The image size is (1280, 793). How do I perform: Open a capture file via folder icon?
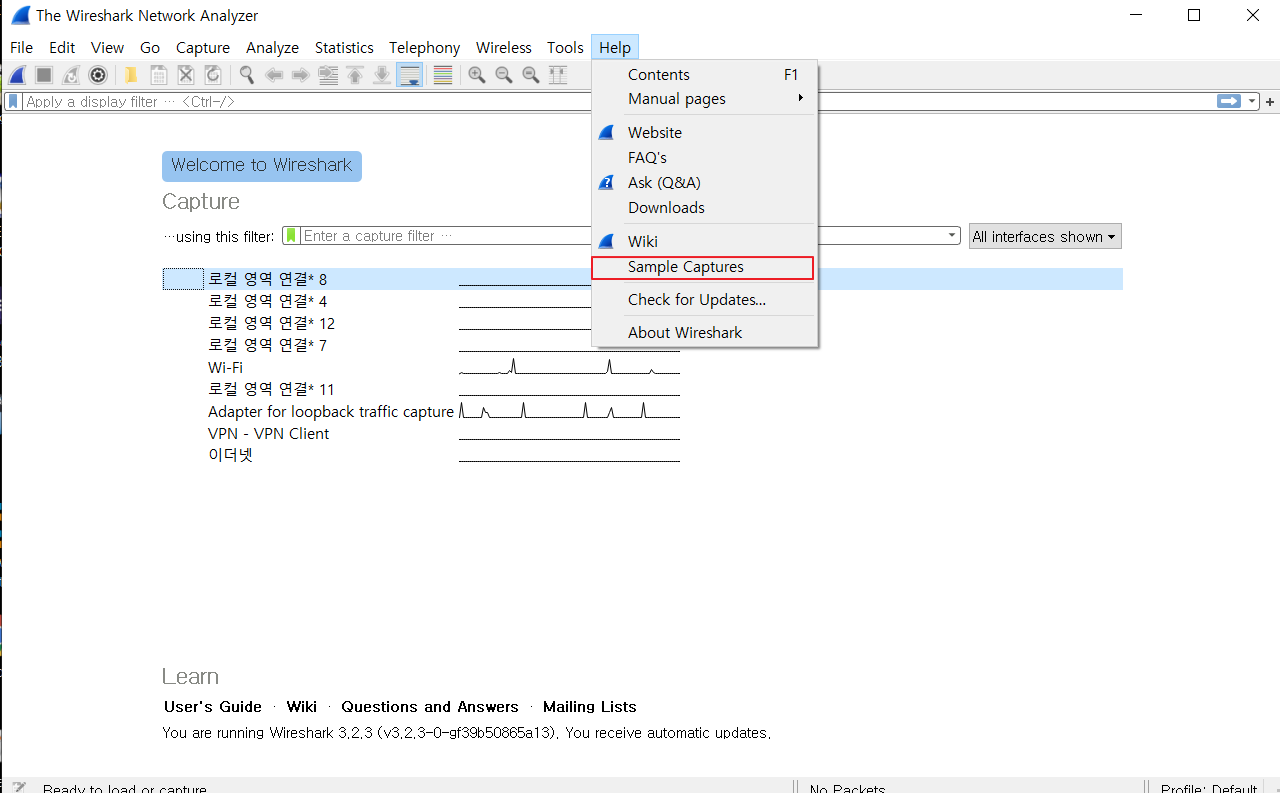131,75
